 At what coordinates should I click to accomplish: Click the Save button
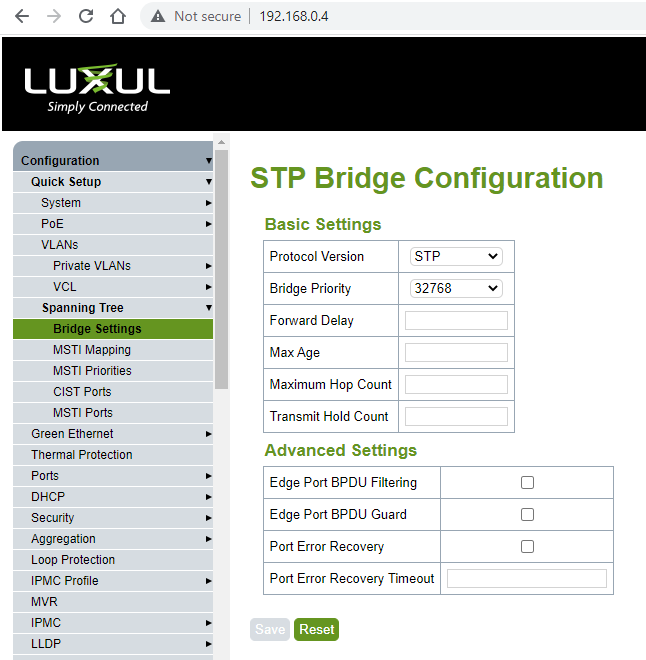point(269,629)
